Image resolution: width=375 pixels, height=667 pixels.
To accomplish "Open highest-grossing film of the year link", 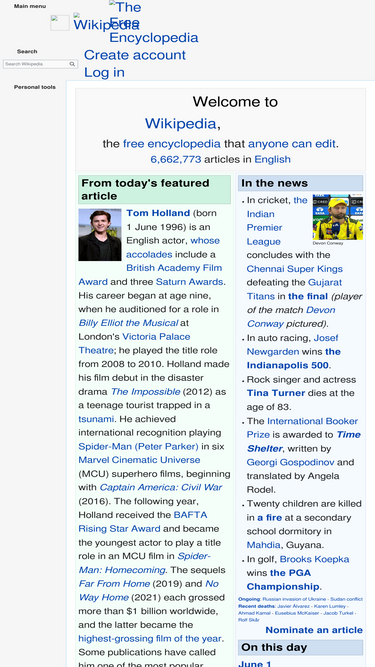I will [x=151, y=638].
